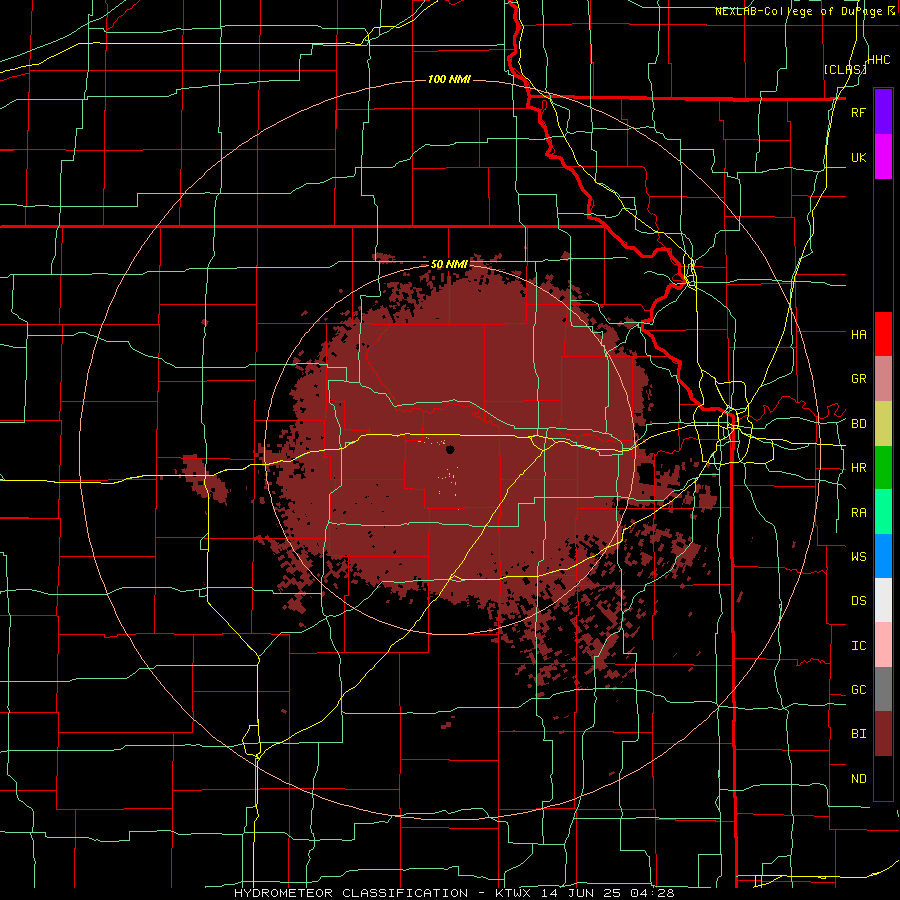Screen dimensions: 900x900
Task: Click the BD yellow legend color swatch
Action: point(883,424)
